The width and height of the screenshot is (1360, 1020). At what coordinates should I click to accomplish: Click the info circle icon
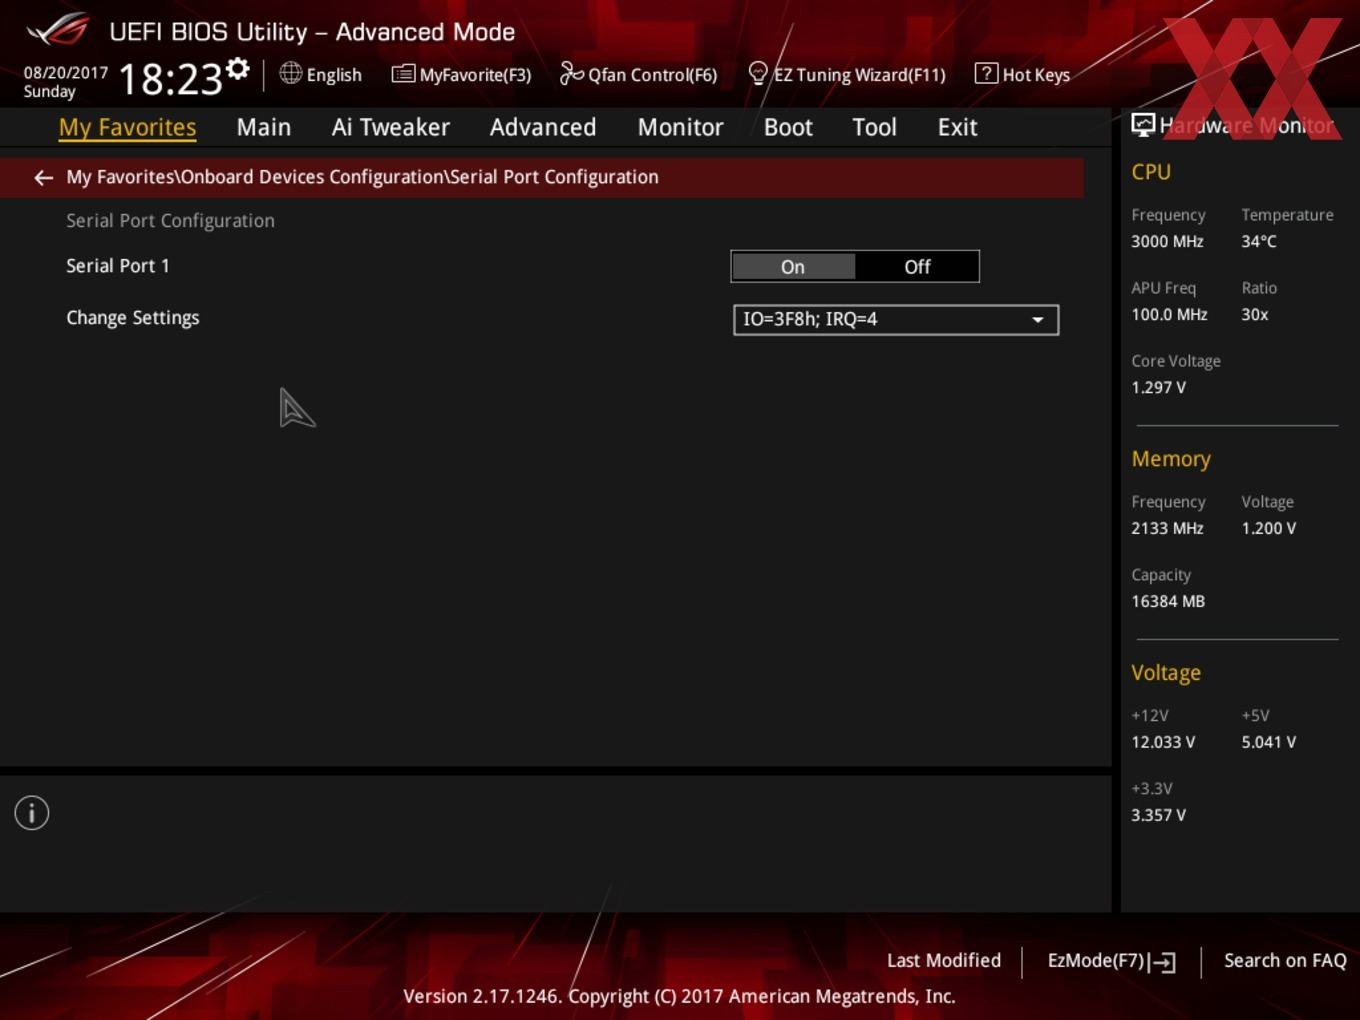(x=32, y=813)
